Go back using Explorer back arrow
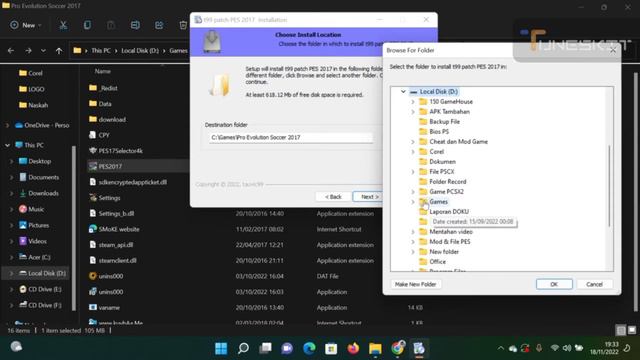The width and height of the screenshot is (640, 360). 11,51
